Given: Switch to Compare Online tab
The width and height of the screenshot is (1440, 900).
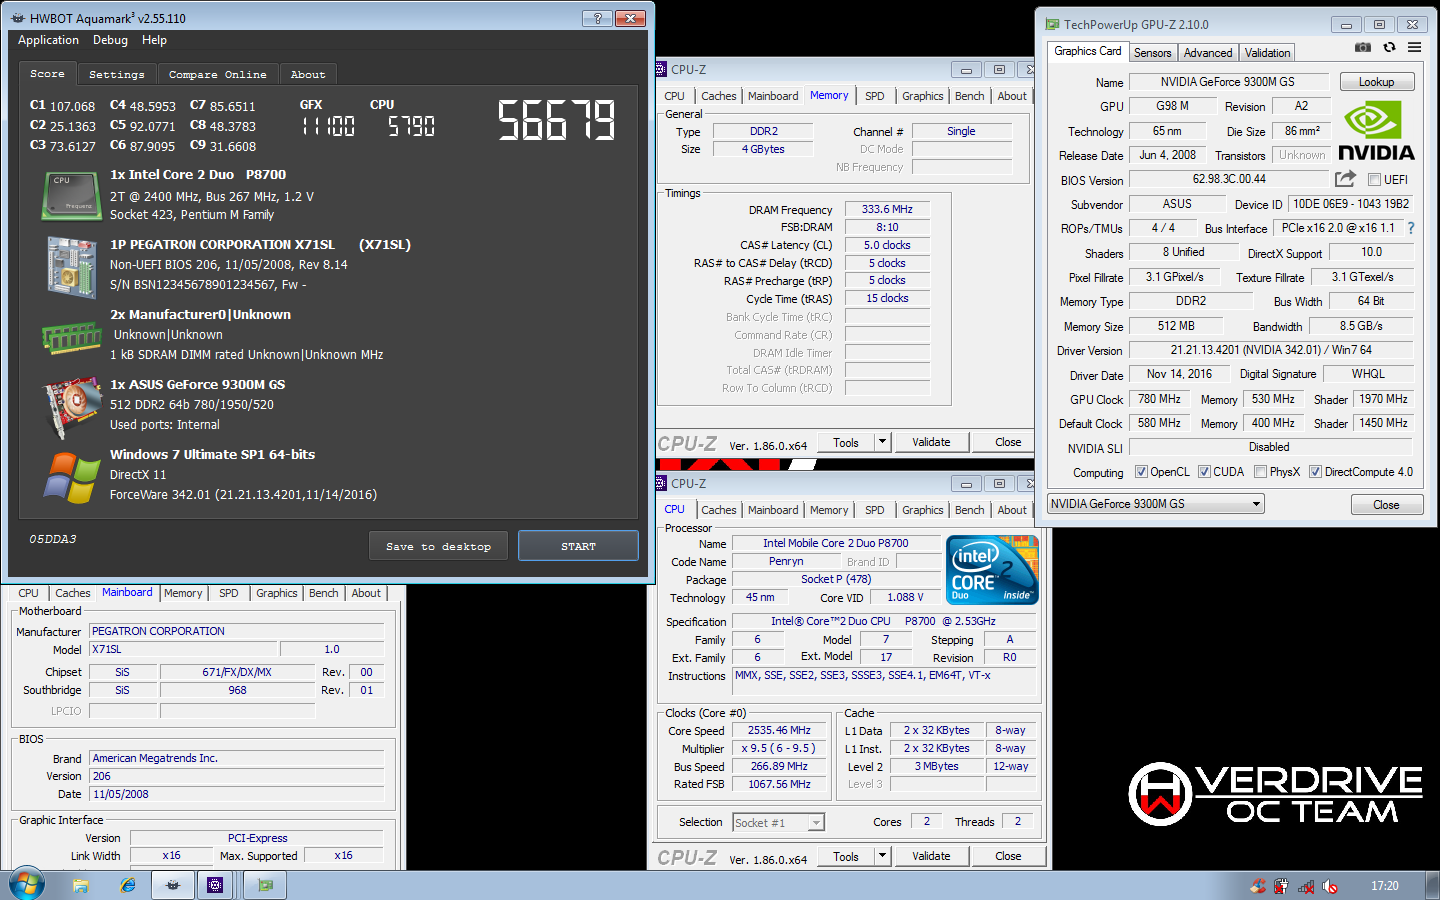Looking at the screenshot, I should click(217, 74).
